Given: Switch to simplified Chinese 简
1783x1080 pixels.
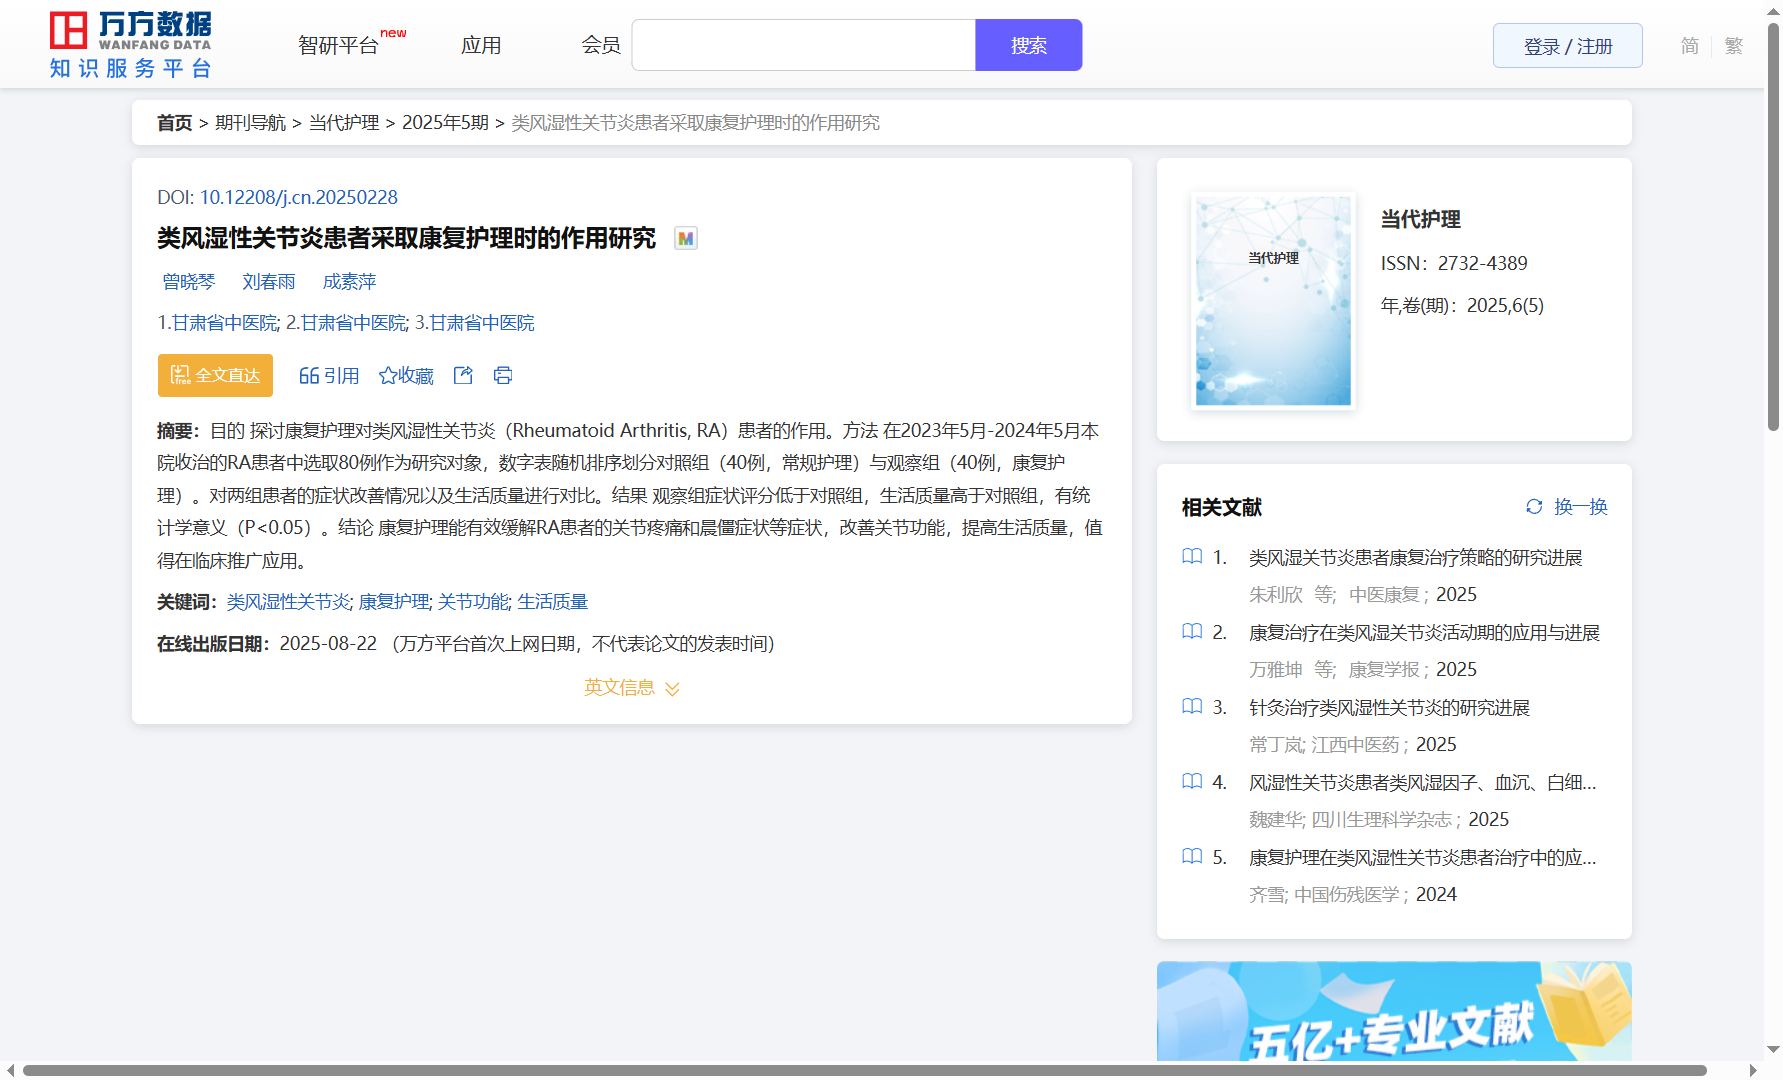Looking at the screenshot, I should coord(1689,46).
